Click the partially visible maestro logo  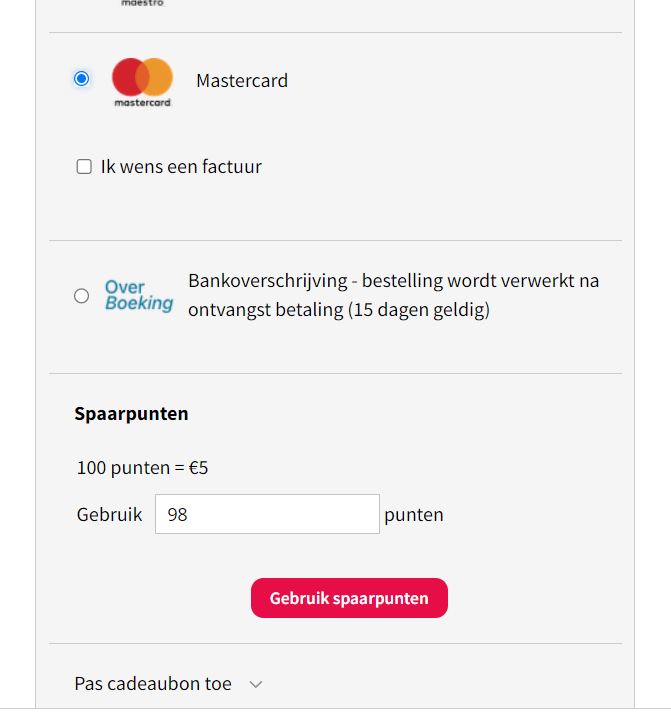[142, 3]
